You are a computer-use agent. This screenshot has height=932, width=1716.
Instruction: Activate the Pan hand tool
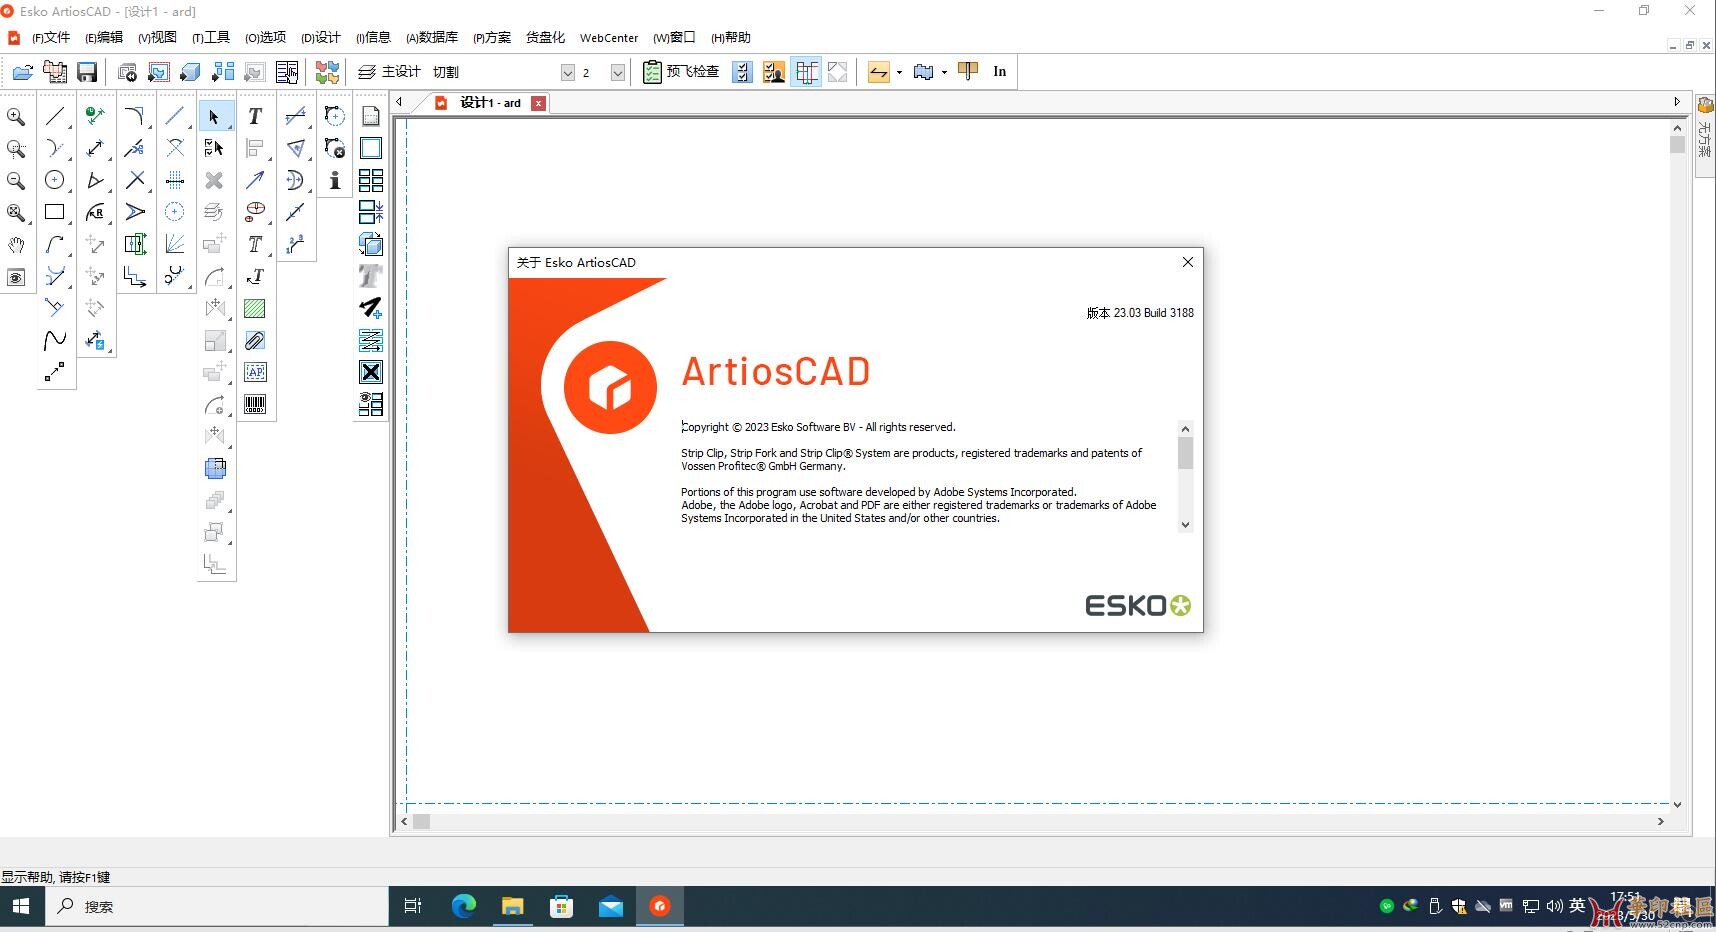click(16, 245)
